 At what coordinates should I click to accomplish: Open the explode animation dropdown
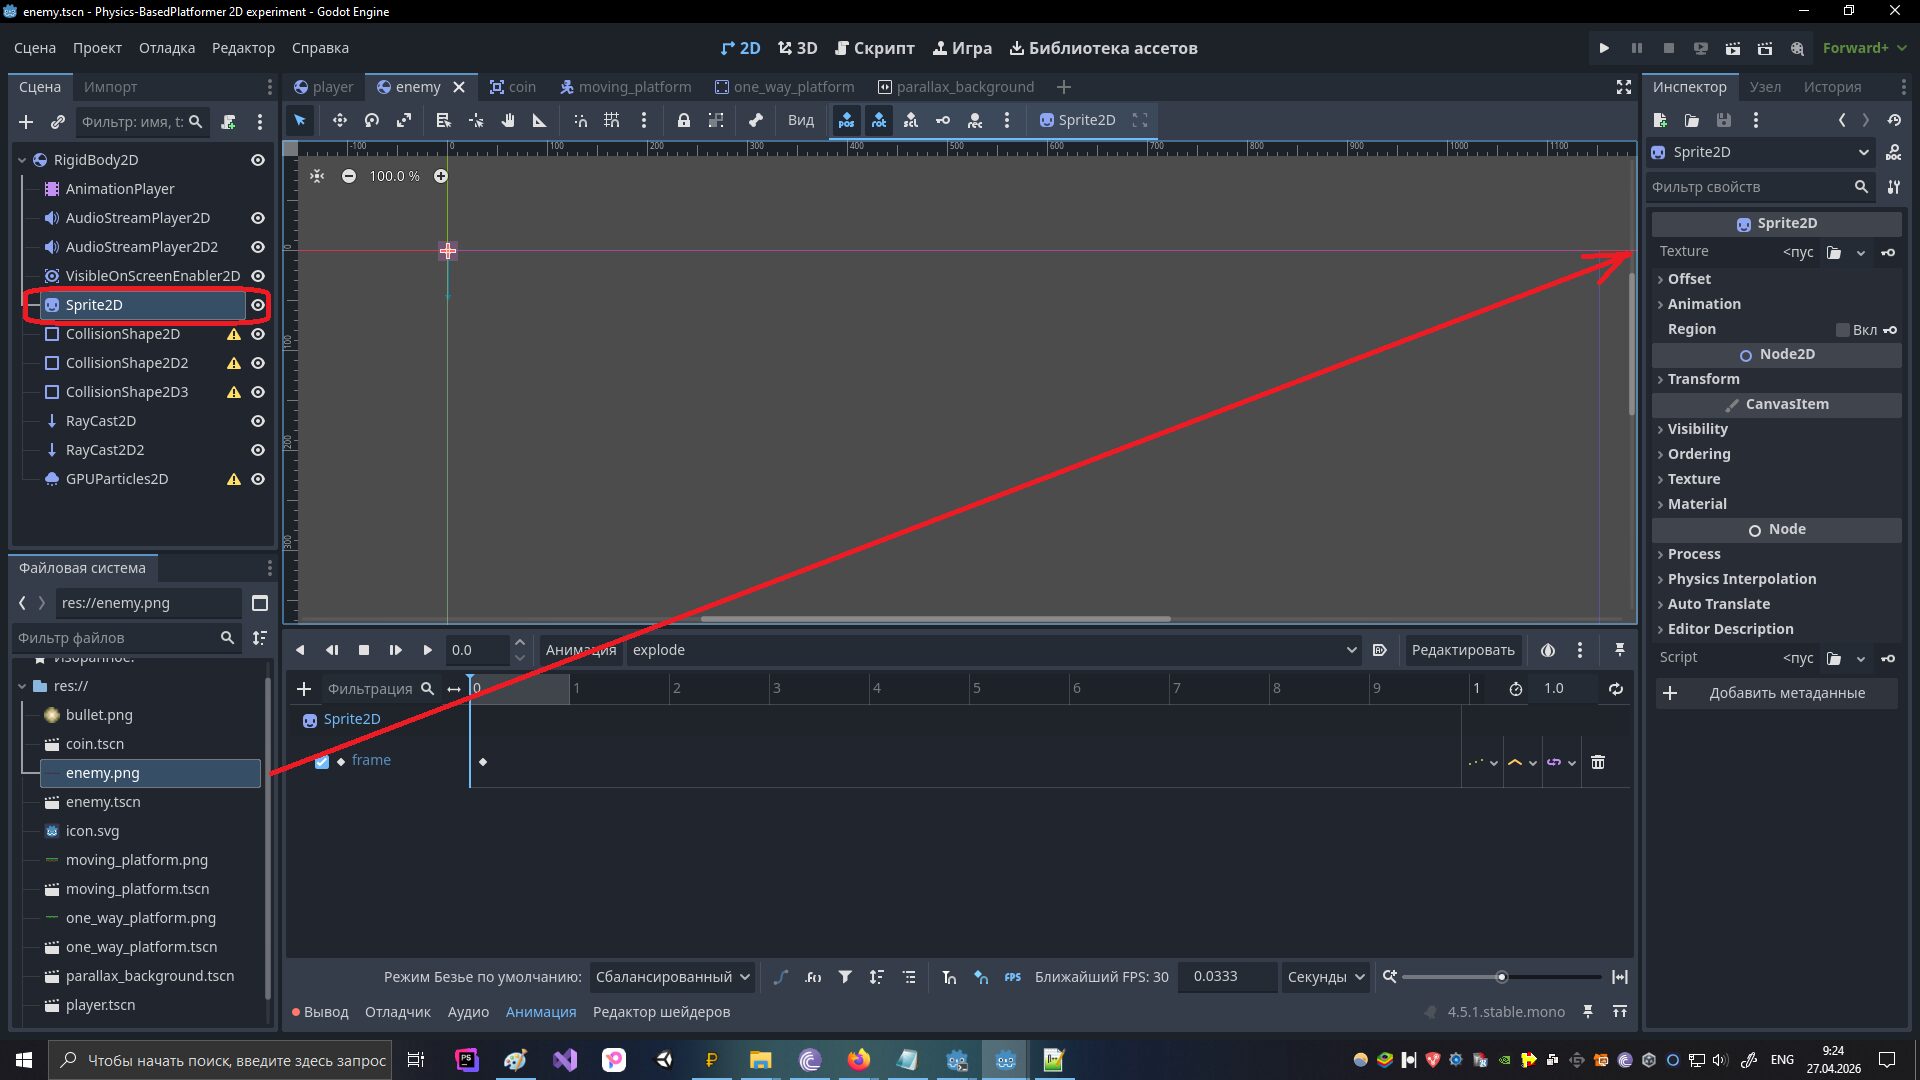click(x=994, y=650)
